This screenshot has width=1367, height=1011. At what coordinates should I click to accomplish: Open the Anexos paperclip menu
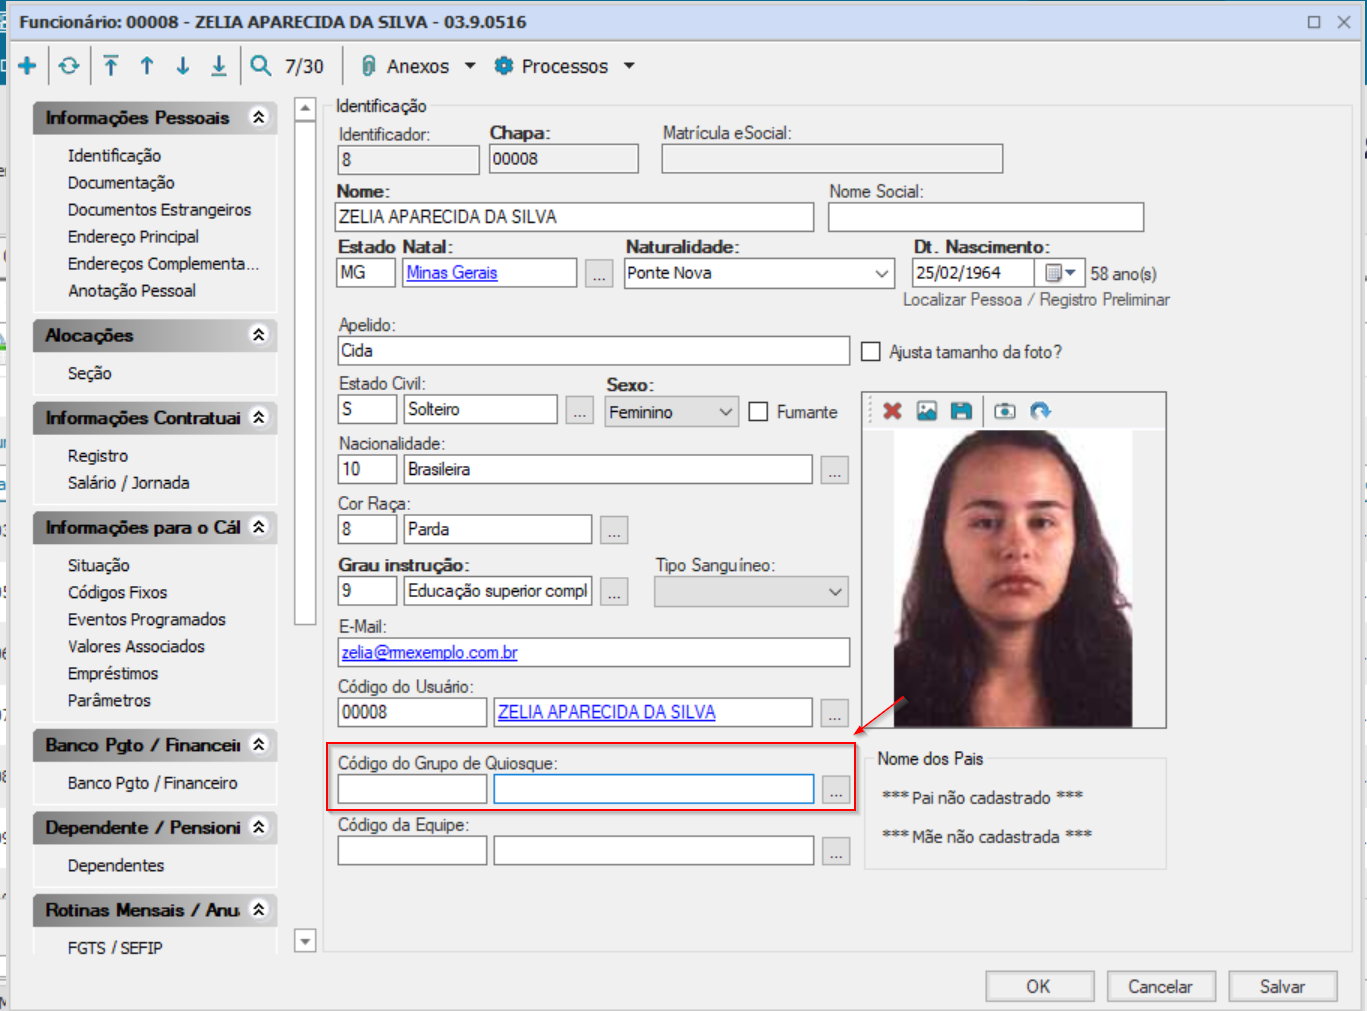[418, 66]
